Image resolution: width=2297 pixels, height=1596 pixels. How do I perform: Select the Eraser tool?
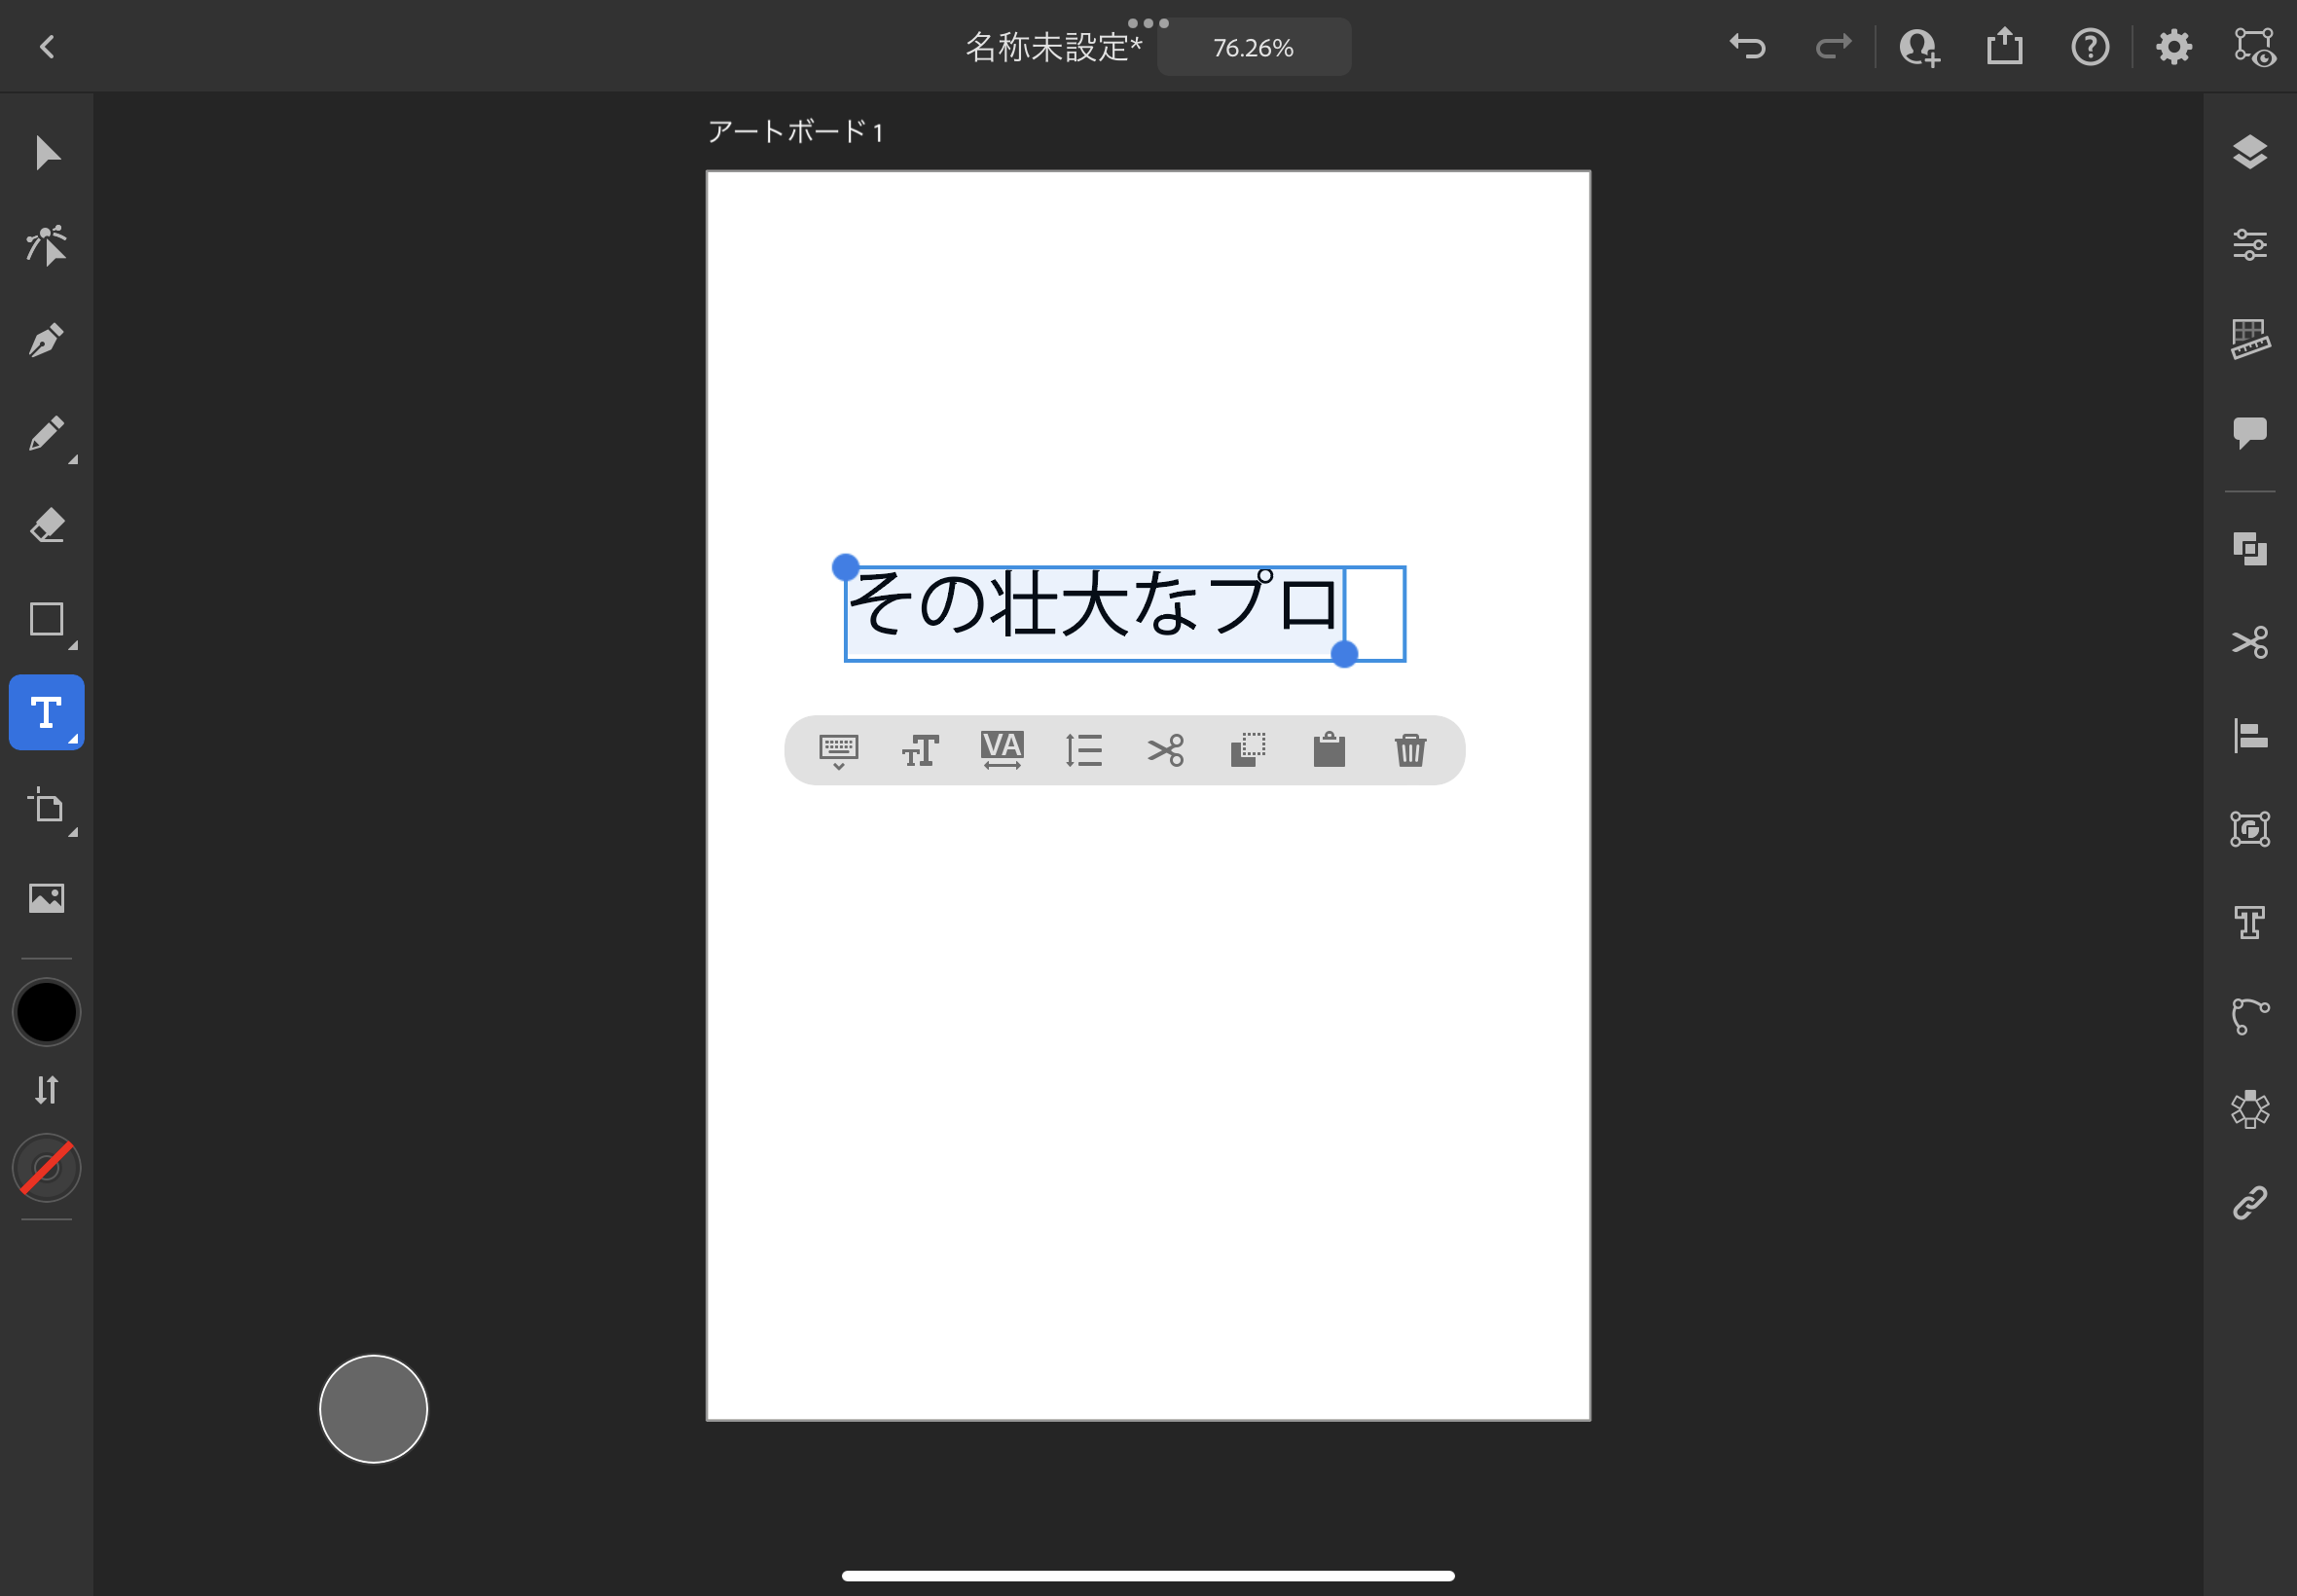[x=45, y=525]
